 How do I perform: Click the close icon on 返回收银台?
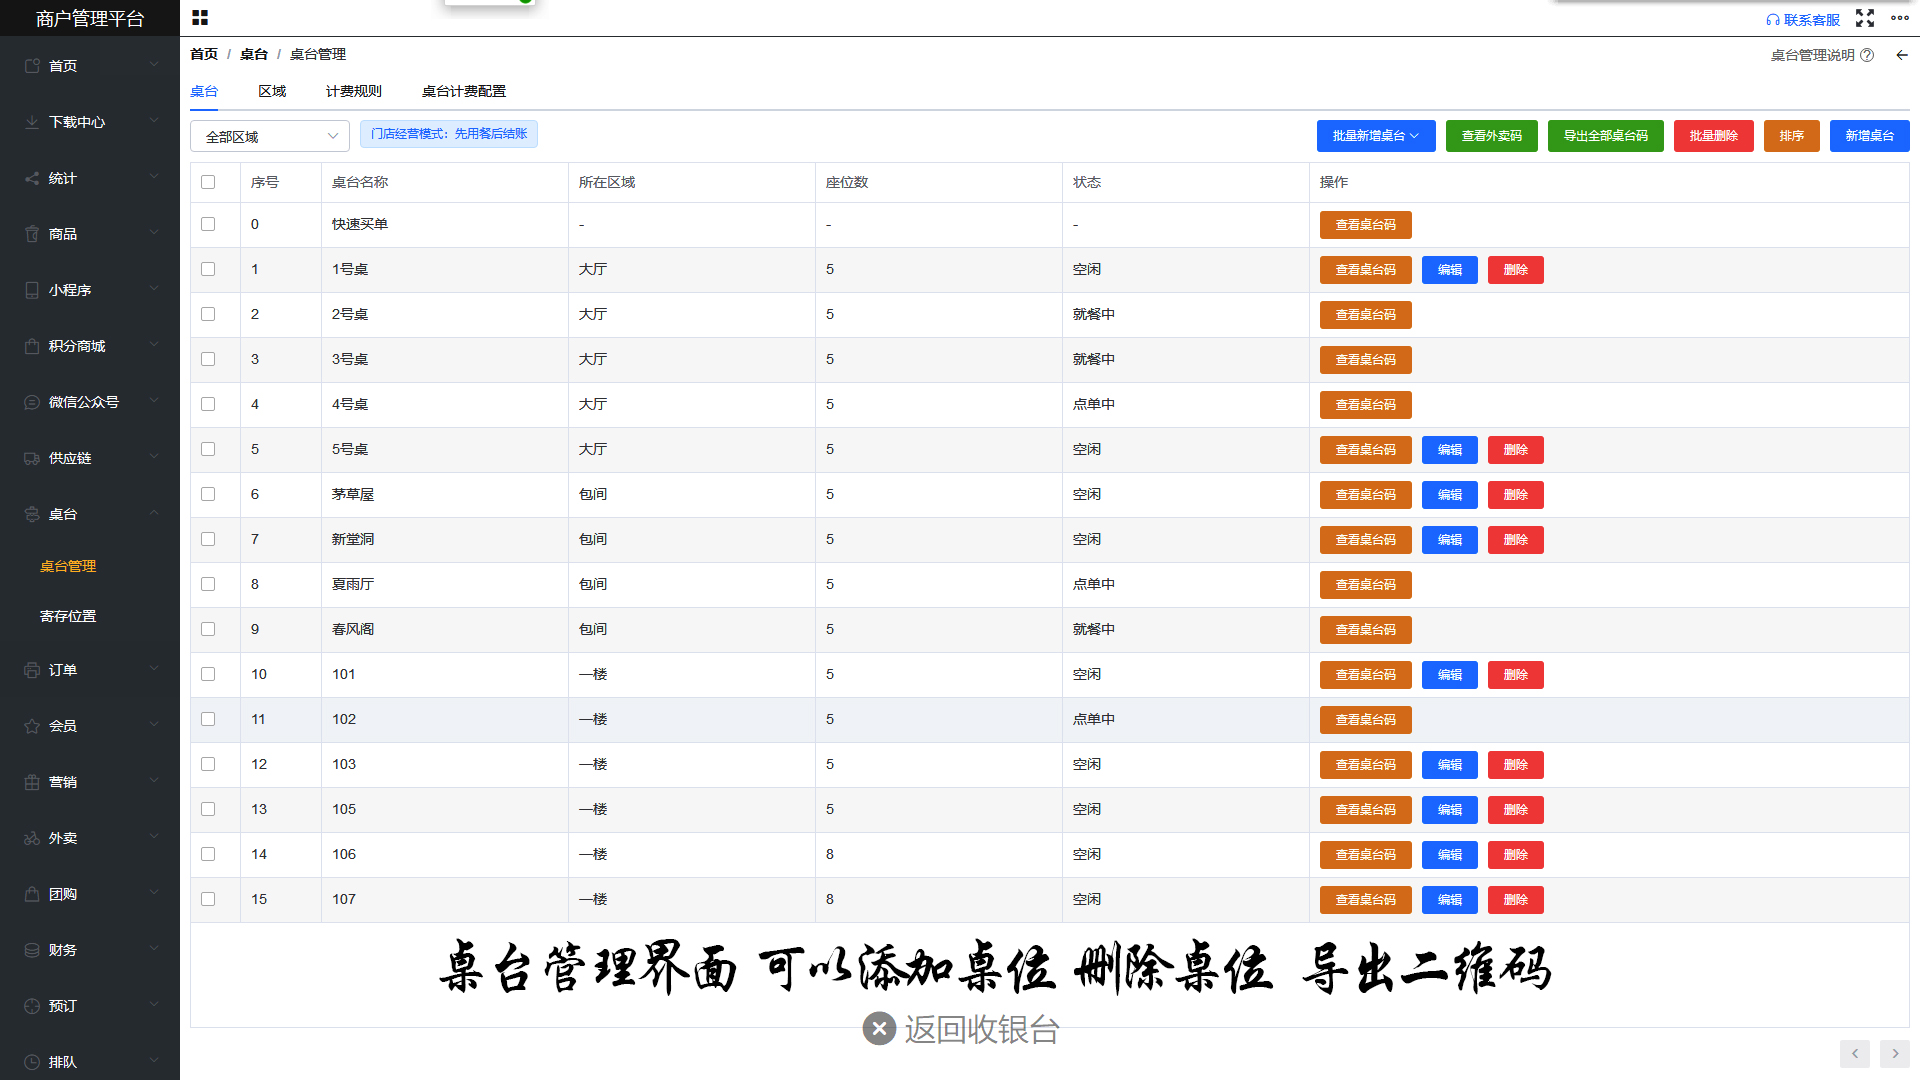pos(879,1029)
